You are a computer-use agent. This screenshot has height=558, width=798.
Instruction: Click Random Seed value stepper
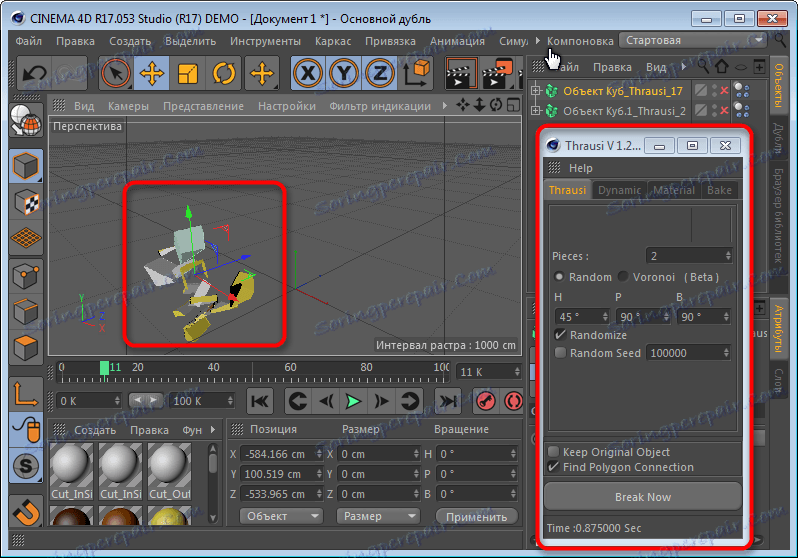pyautogui.click(x=726, y=353)
